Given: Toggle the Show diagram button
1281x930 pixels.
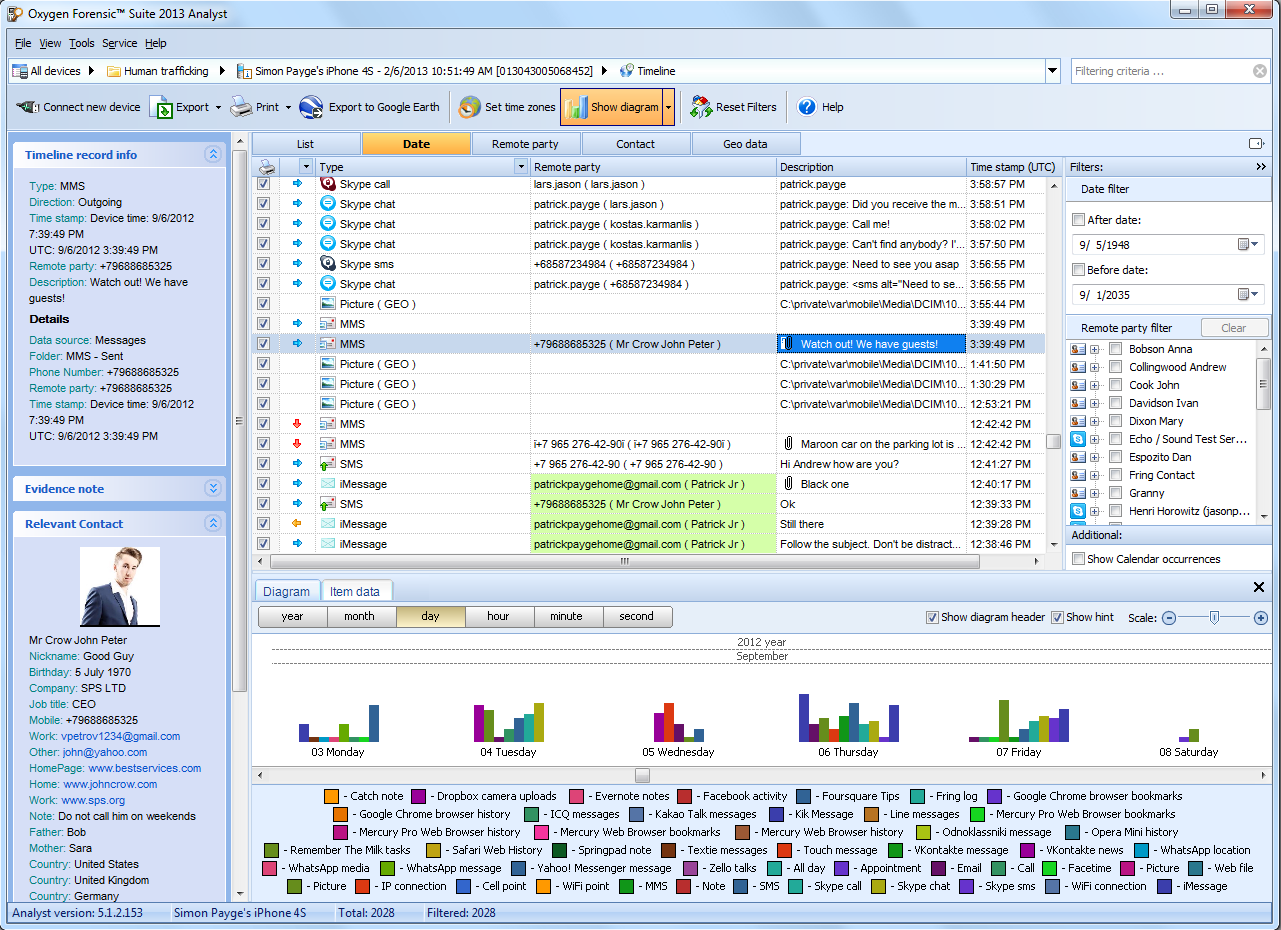Looking at the screenshot, I should click(x=611, y=107).
